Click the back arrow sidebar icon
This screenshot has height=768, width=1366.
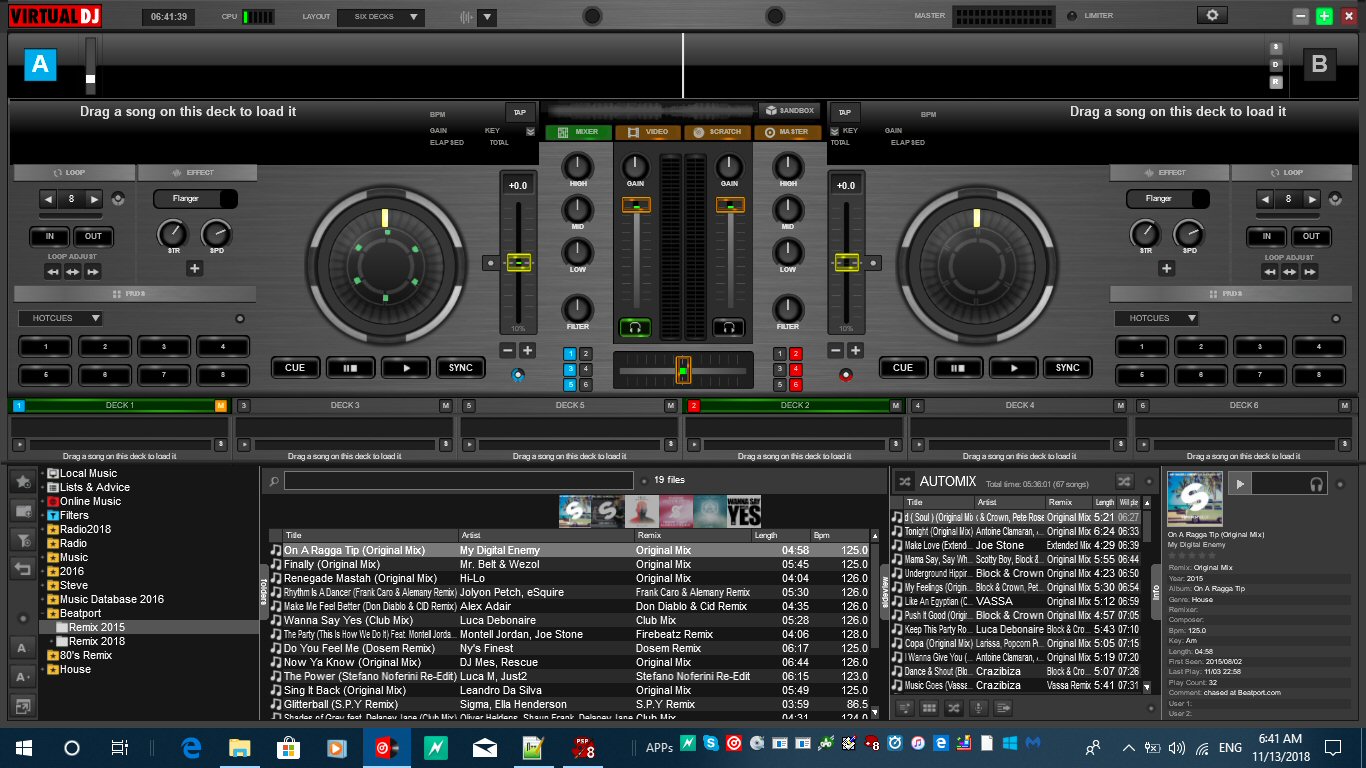[x=22, y=569]
